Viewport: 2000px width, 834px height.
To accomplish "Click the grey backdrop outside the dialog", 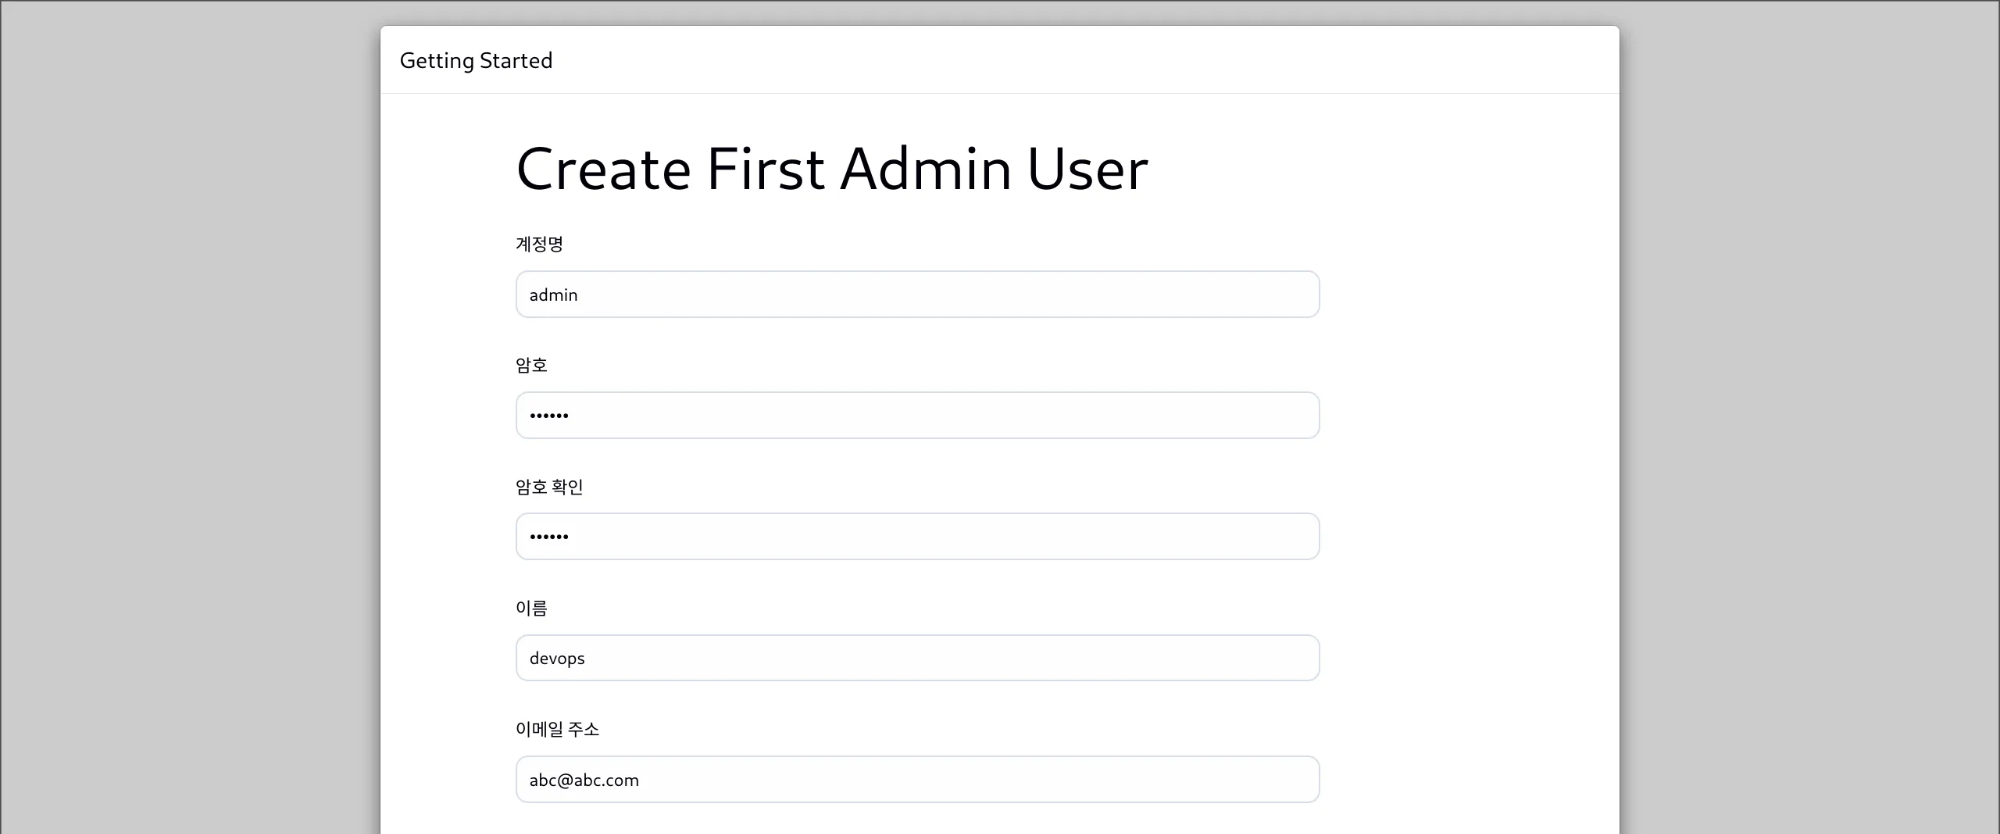I will 190,420.
